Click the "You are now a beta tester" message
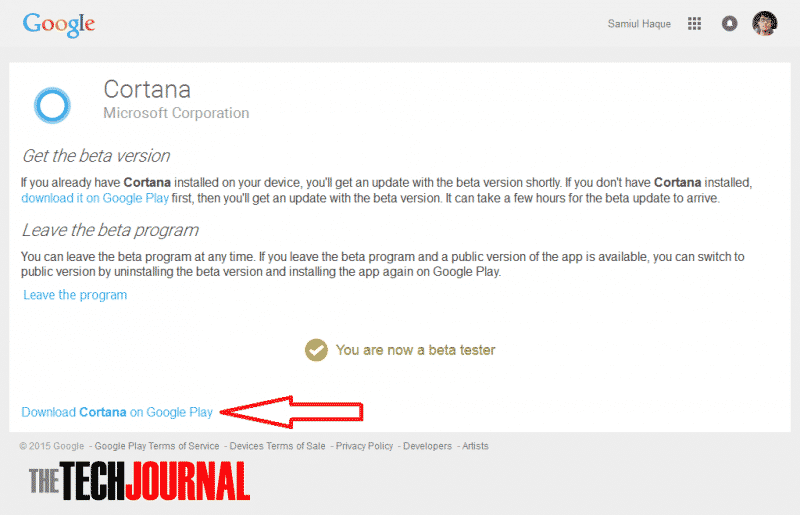The height and width of the screenshot is (515, 800). pos(415,350)
